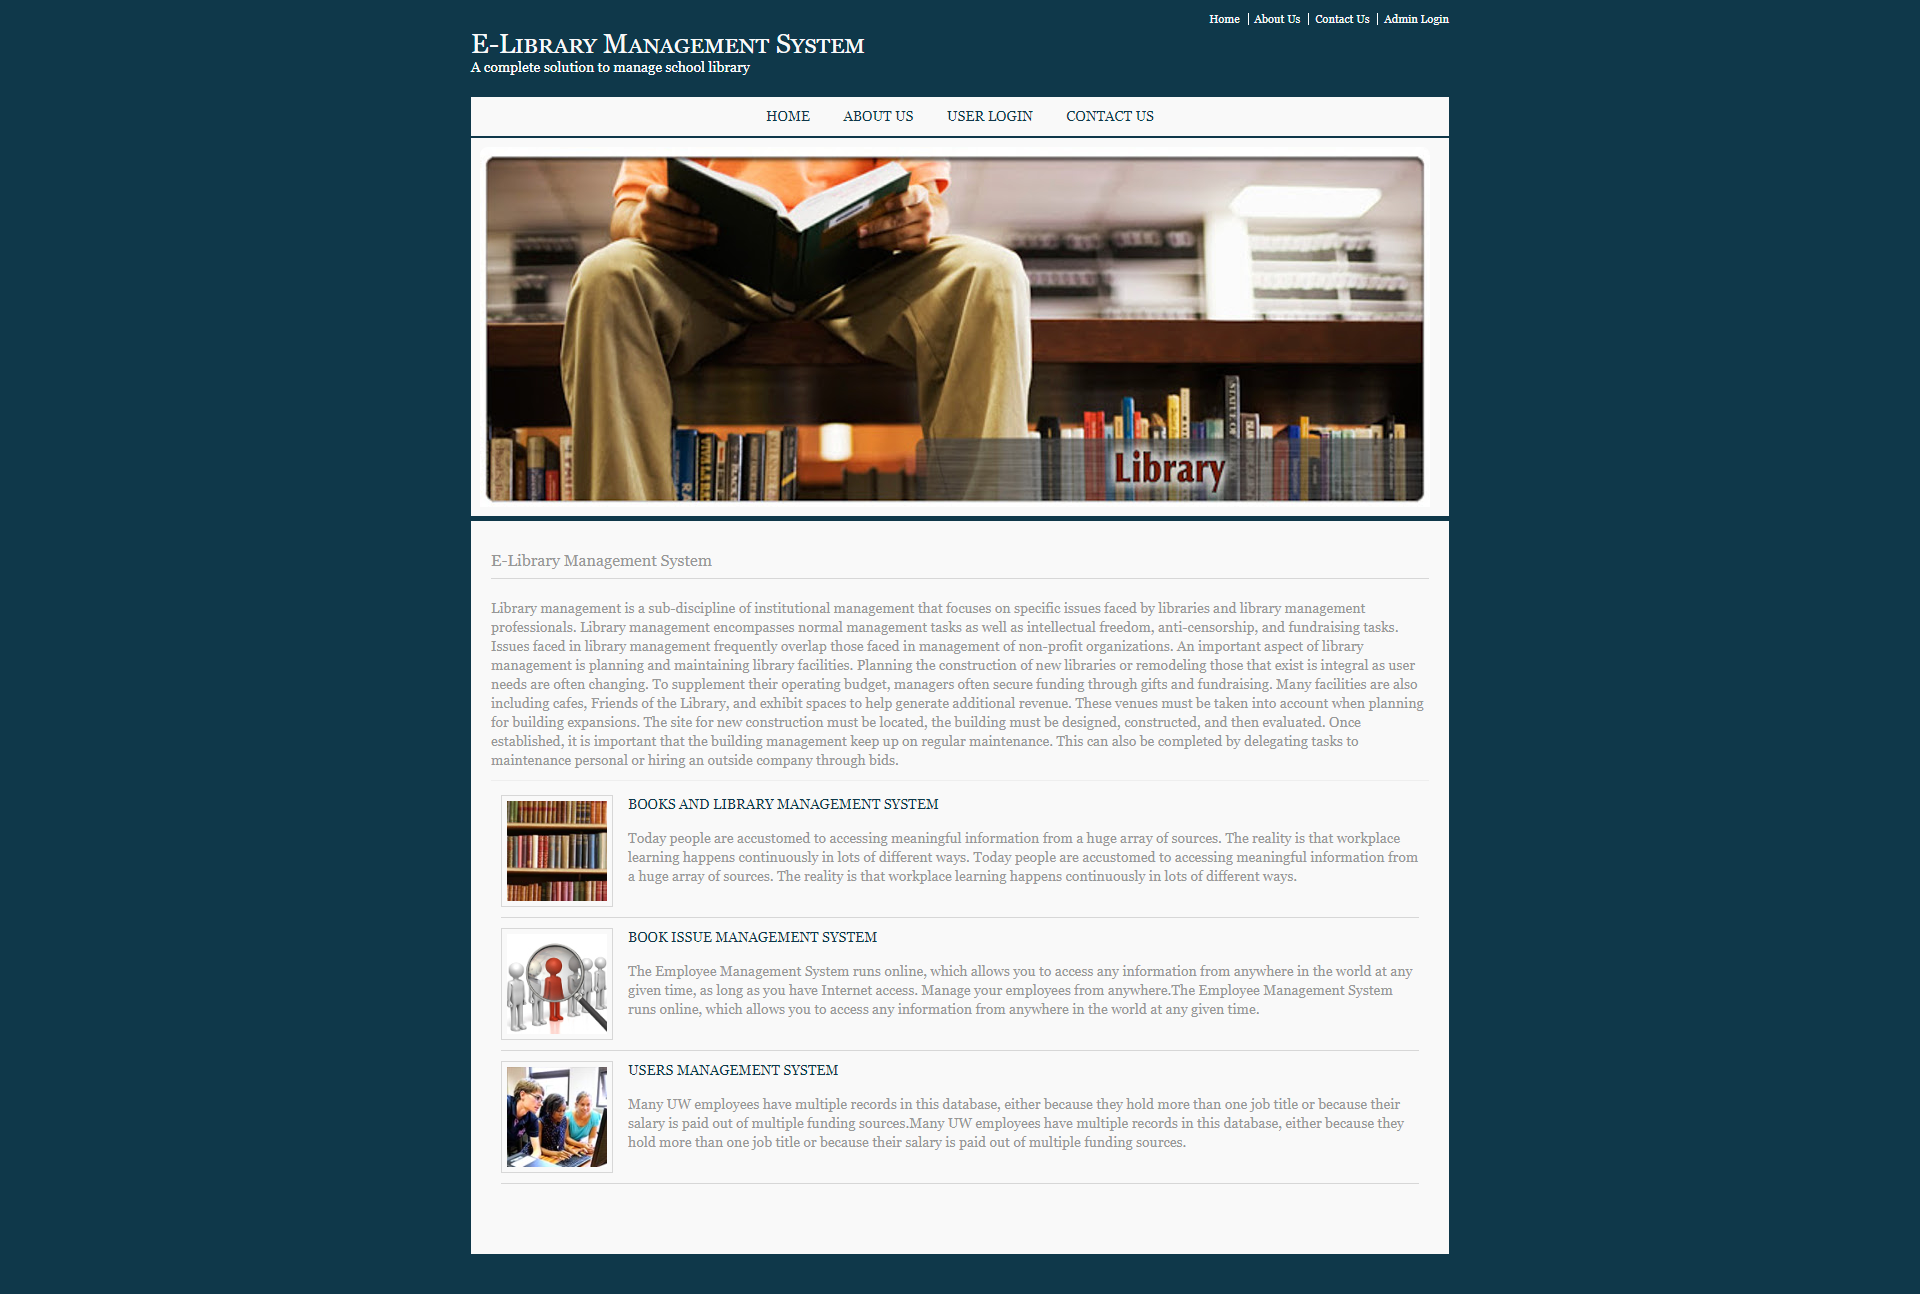Click the Home header link

[1223, 19]
